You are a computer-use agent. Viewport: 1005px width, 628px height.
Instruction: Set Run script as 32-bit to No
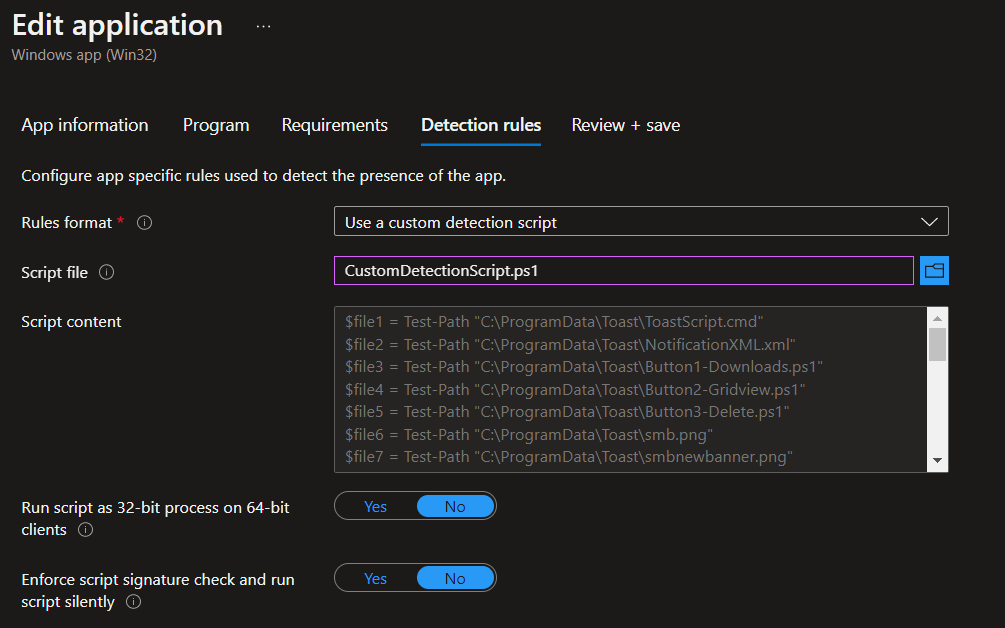click(455, 506)
